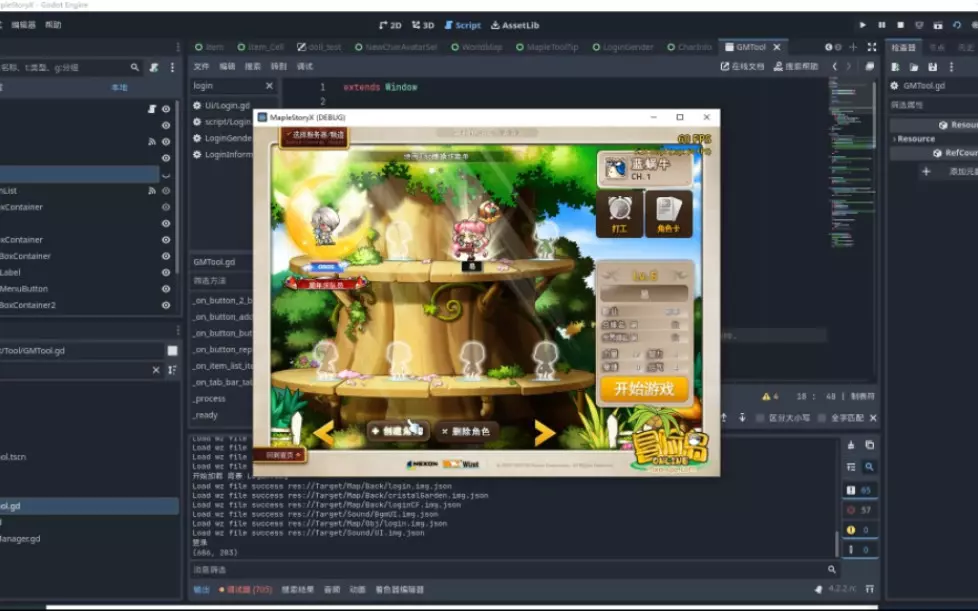Click the 打工 alarm clock icon
Viewport: 978px width, 611px height.
point(619,214)
